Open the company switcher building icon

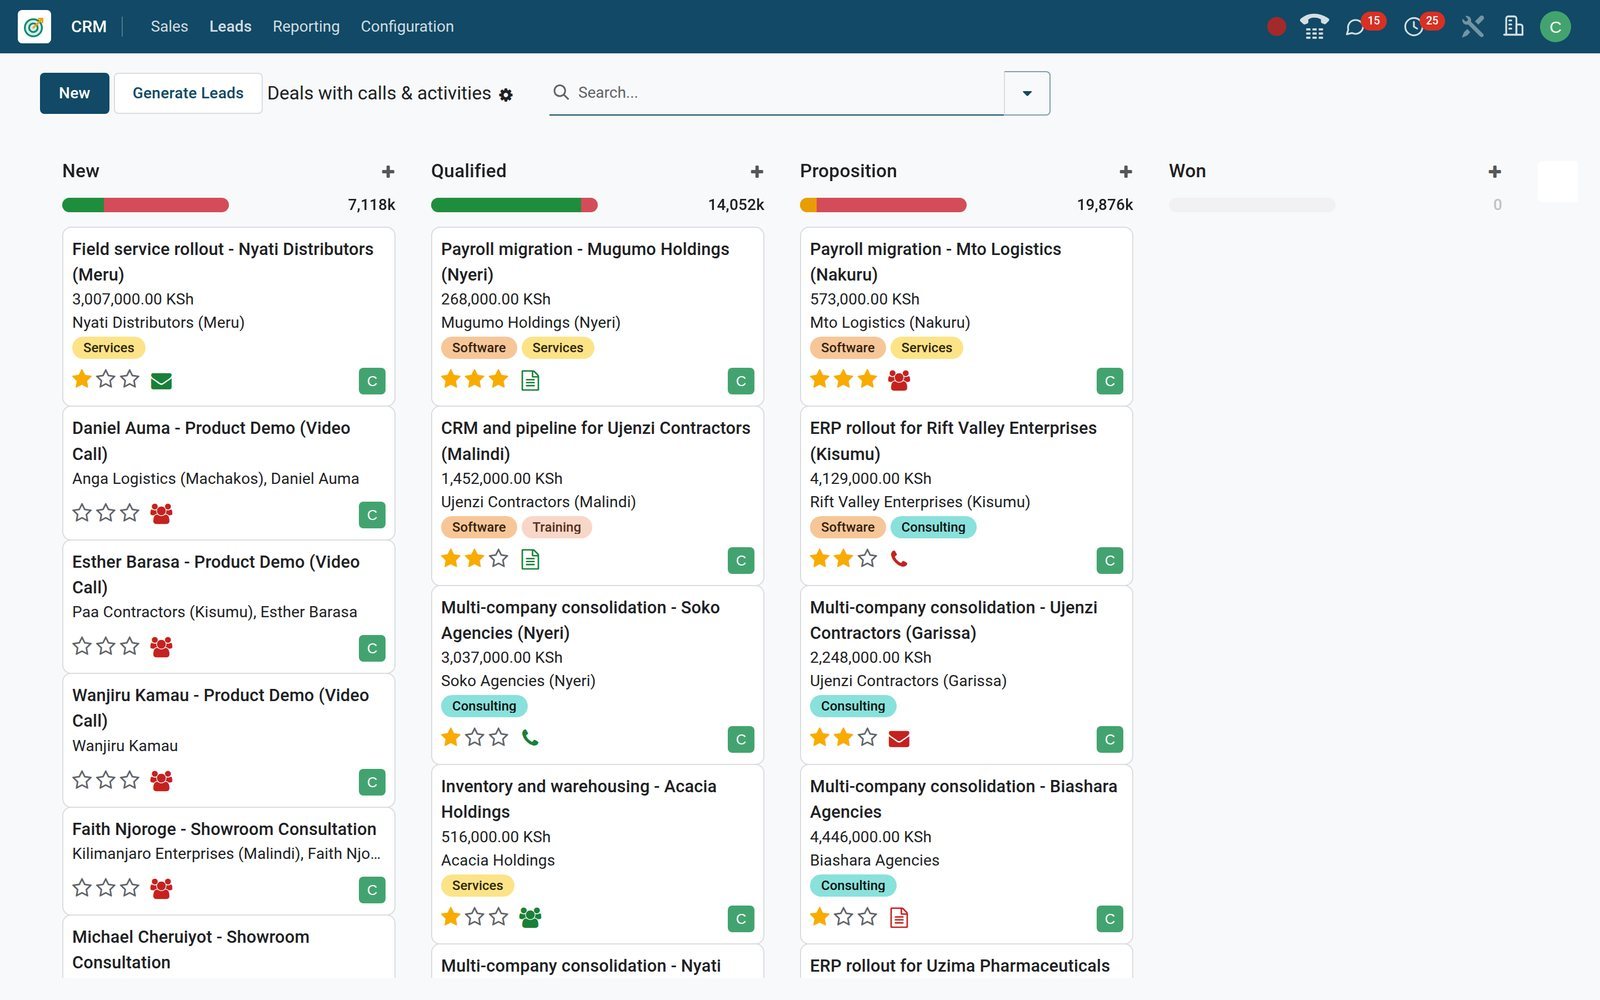[1514, 27]
